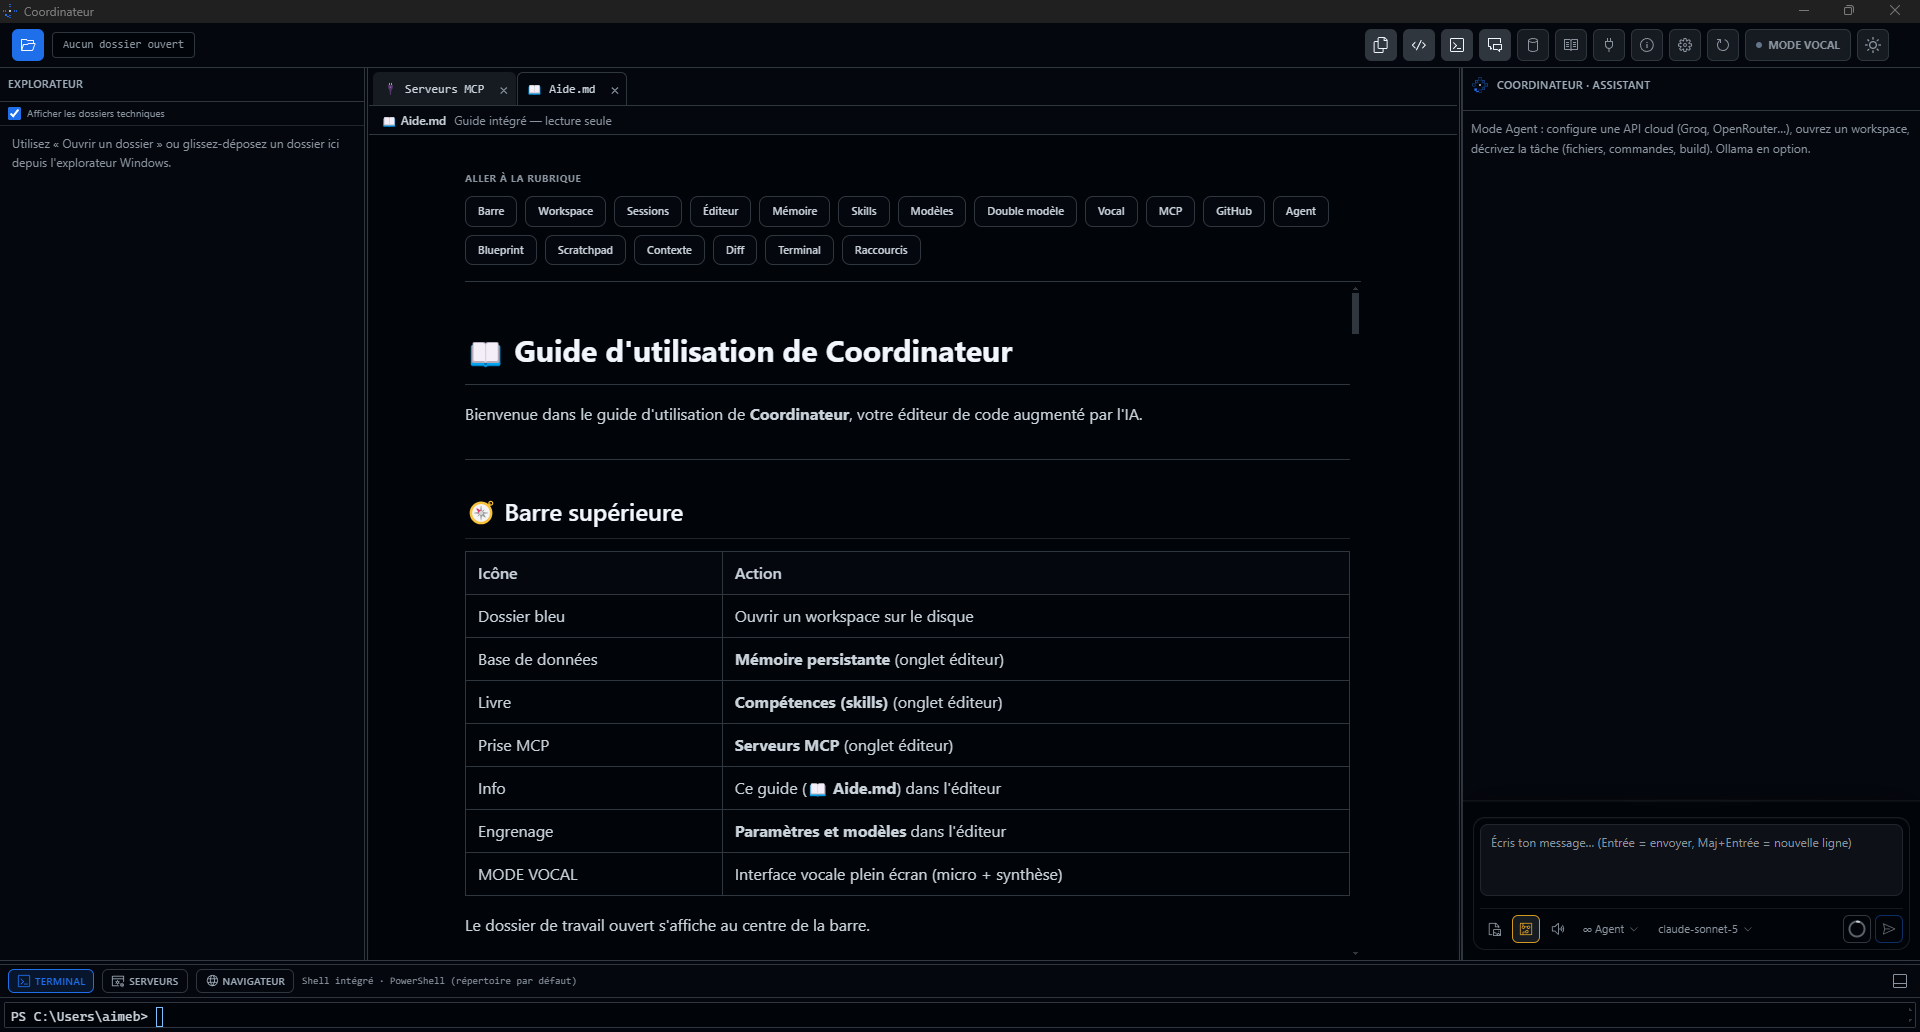Jump to the Éditeur section
Image resolution: width=1920 pixels, height=1032 pixels.
tap(720, 211)
